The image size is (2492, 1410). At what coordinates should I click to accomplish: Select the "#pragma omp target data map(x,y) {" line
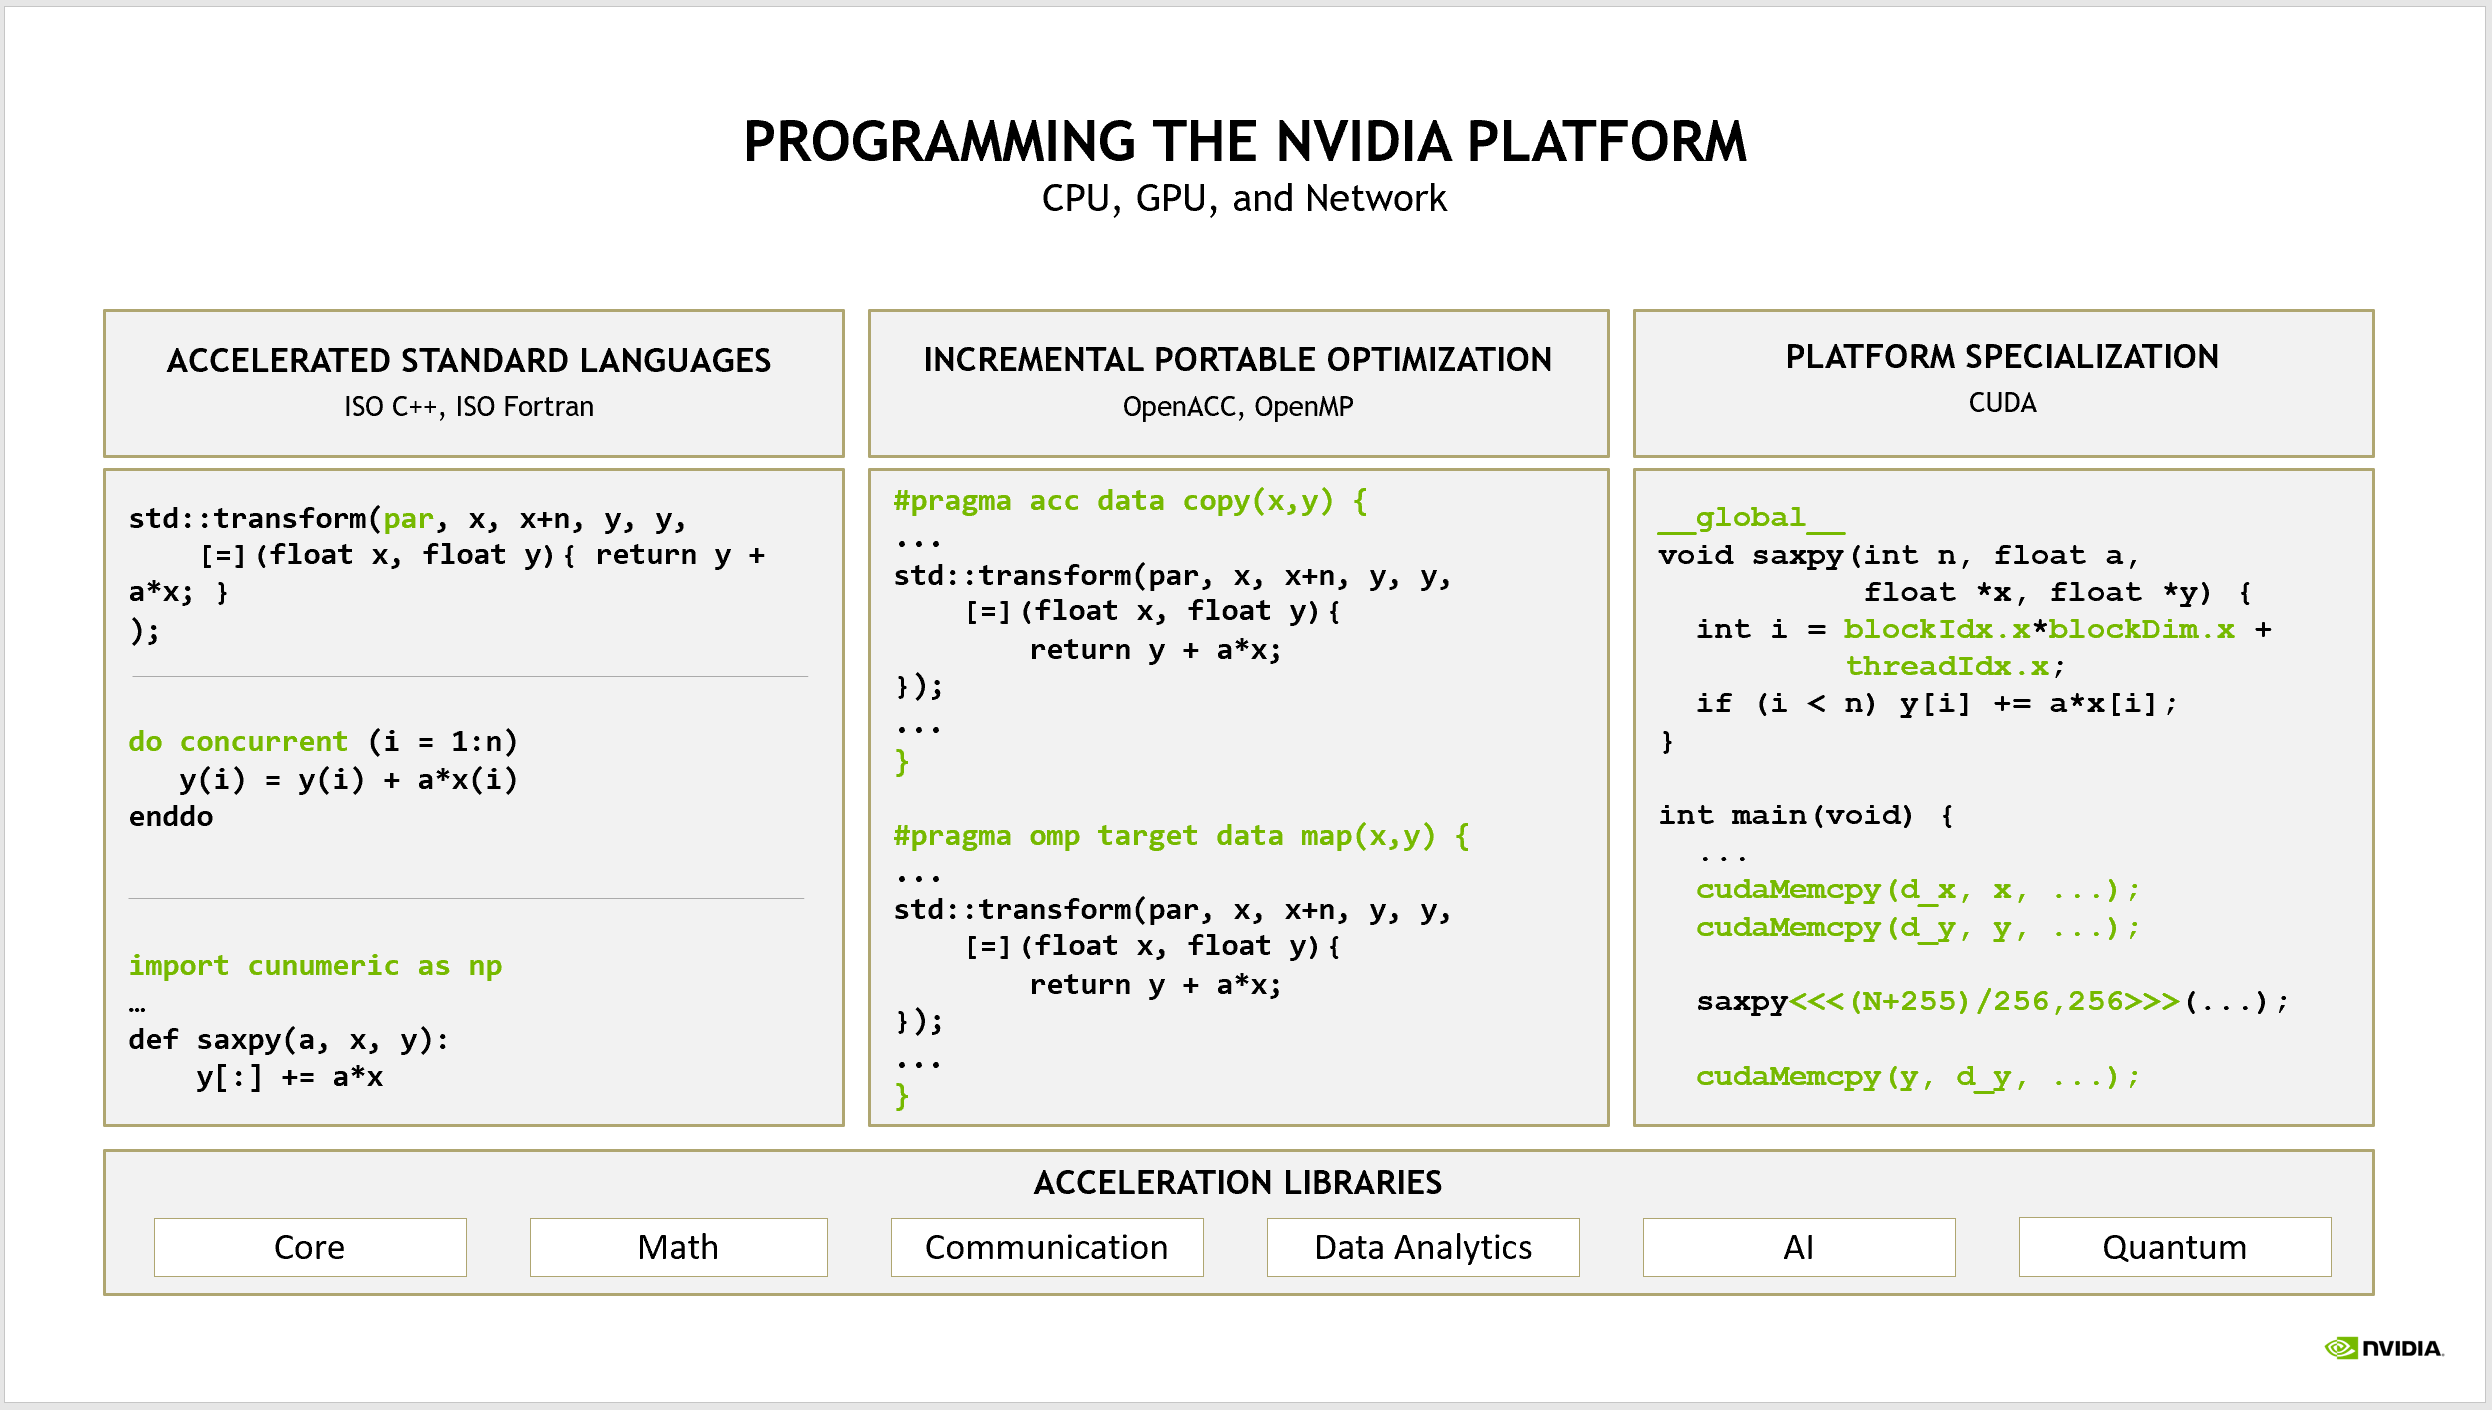[x=1182, y=836]
